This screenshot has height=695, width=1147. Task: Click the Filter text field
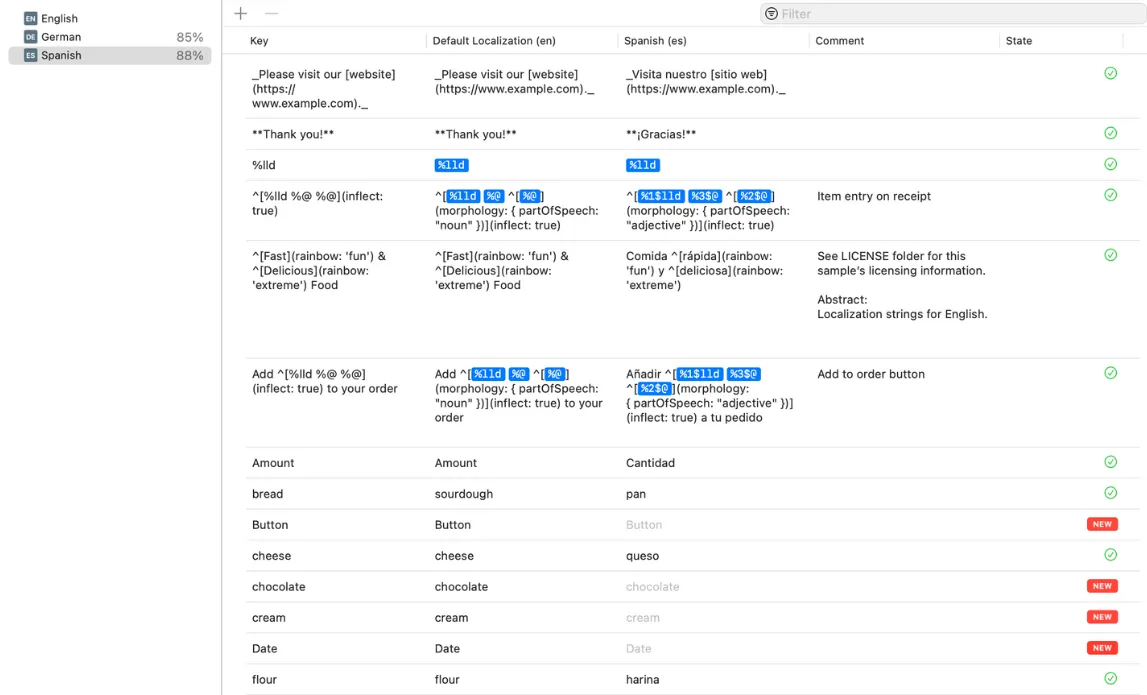(950, 14)
